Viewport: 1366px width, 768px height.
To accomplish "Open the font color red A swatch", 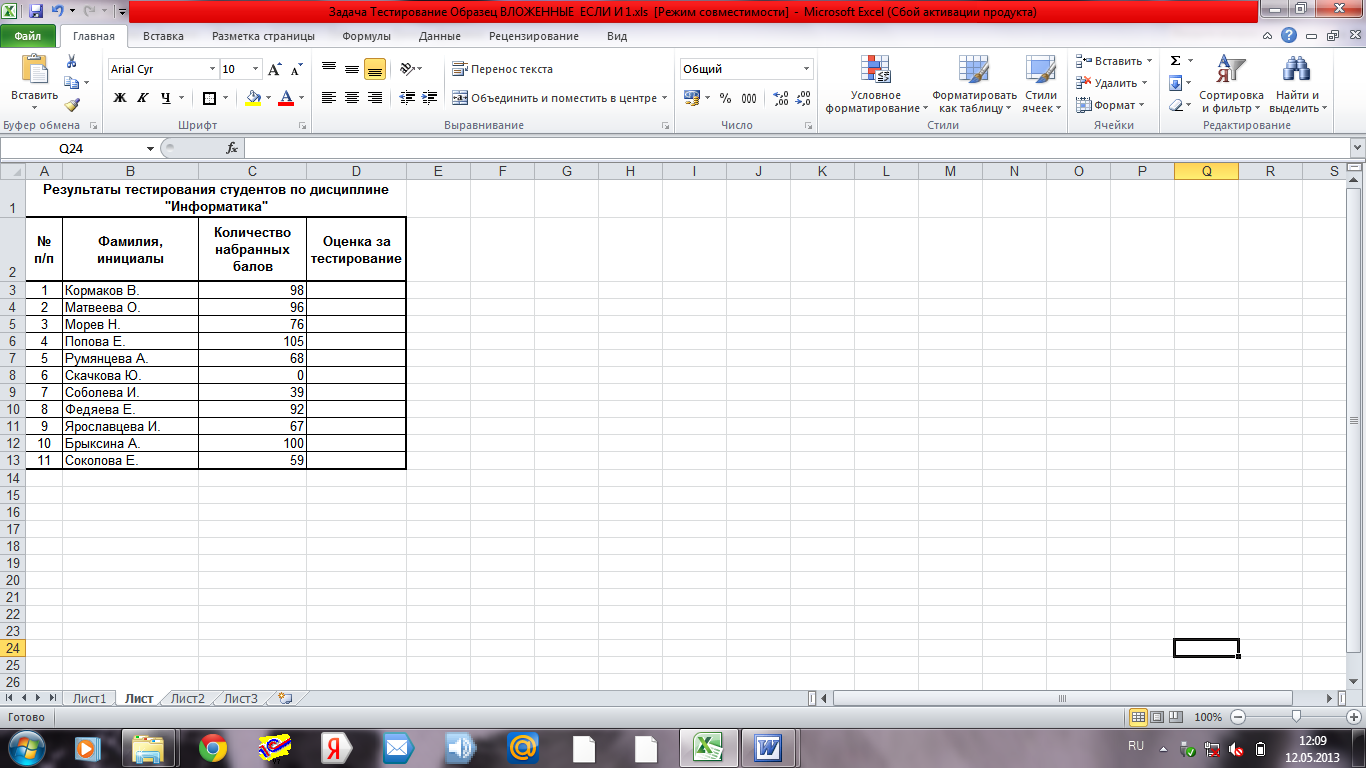I will pyautogui.click(x=287, y=98).
